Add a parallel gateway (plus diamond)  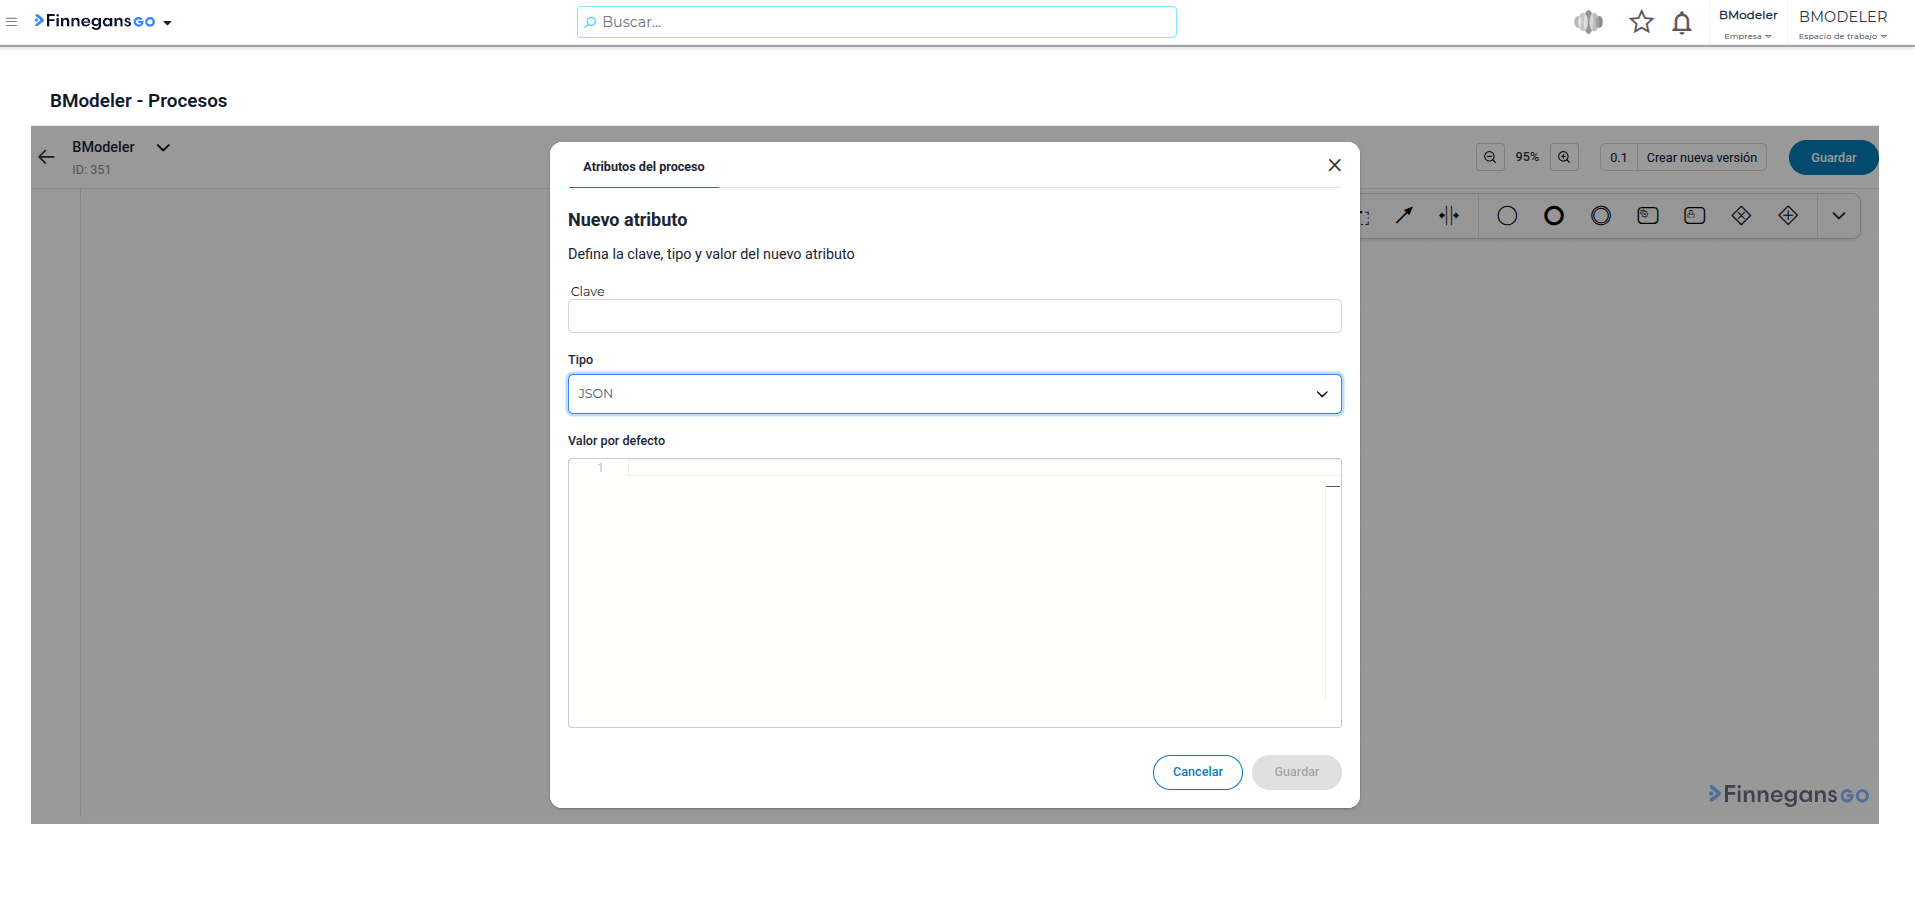(x=1788, y=215)
